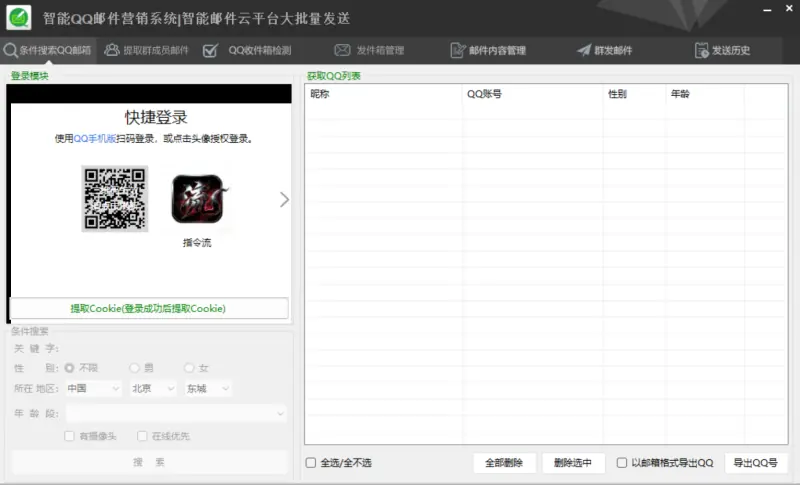
Task: Click the 年龄 column header
Action: 705,94
